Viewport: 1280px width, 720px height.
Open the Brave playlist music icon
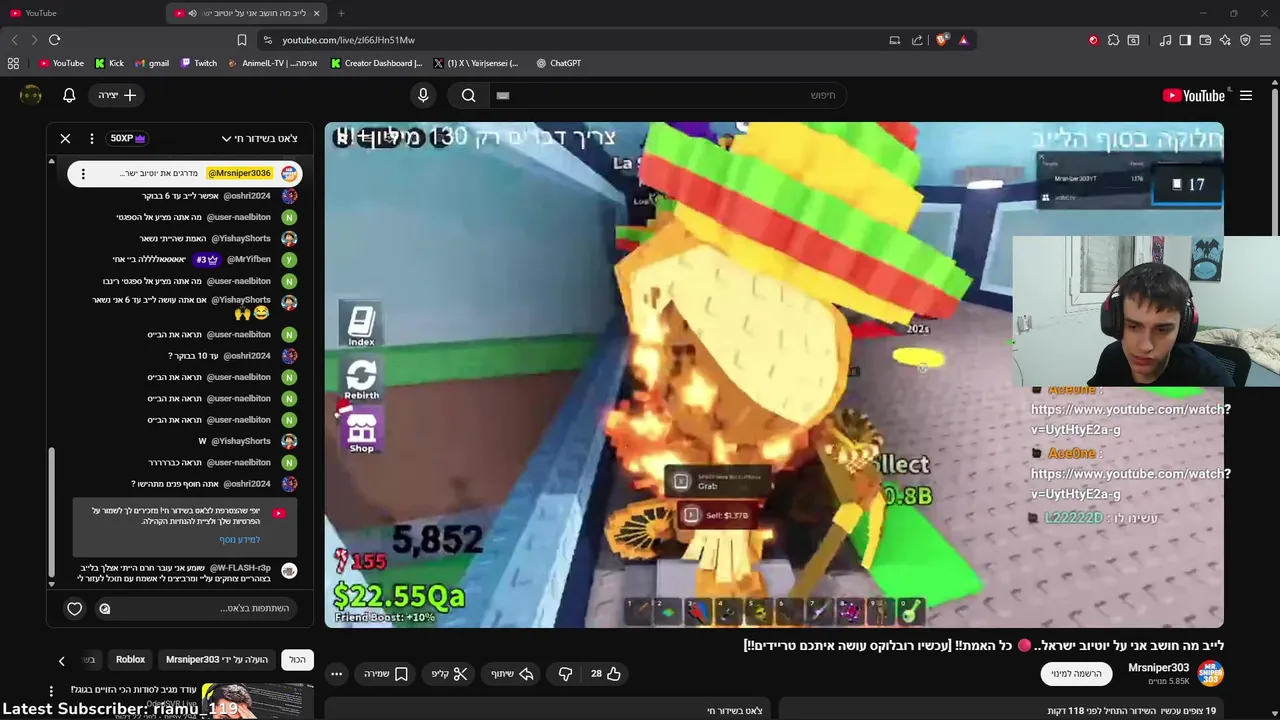(1165, 40)
